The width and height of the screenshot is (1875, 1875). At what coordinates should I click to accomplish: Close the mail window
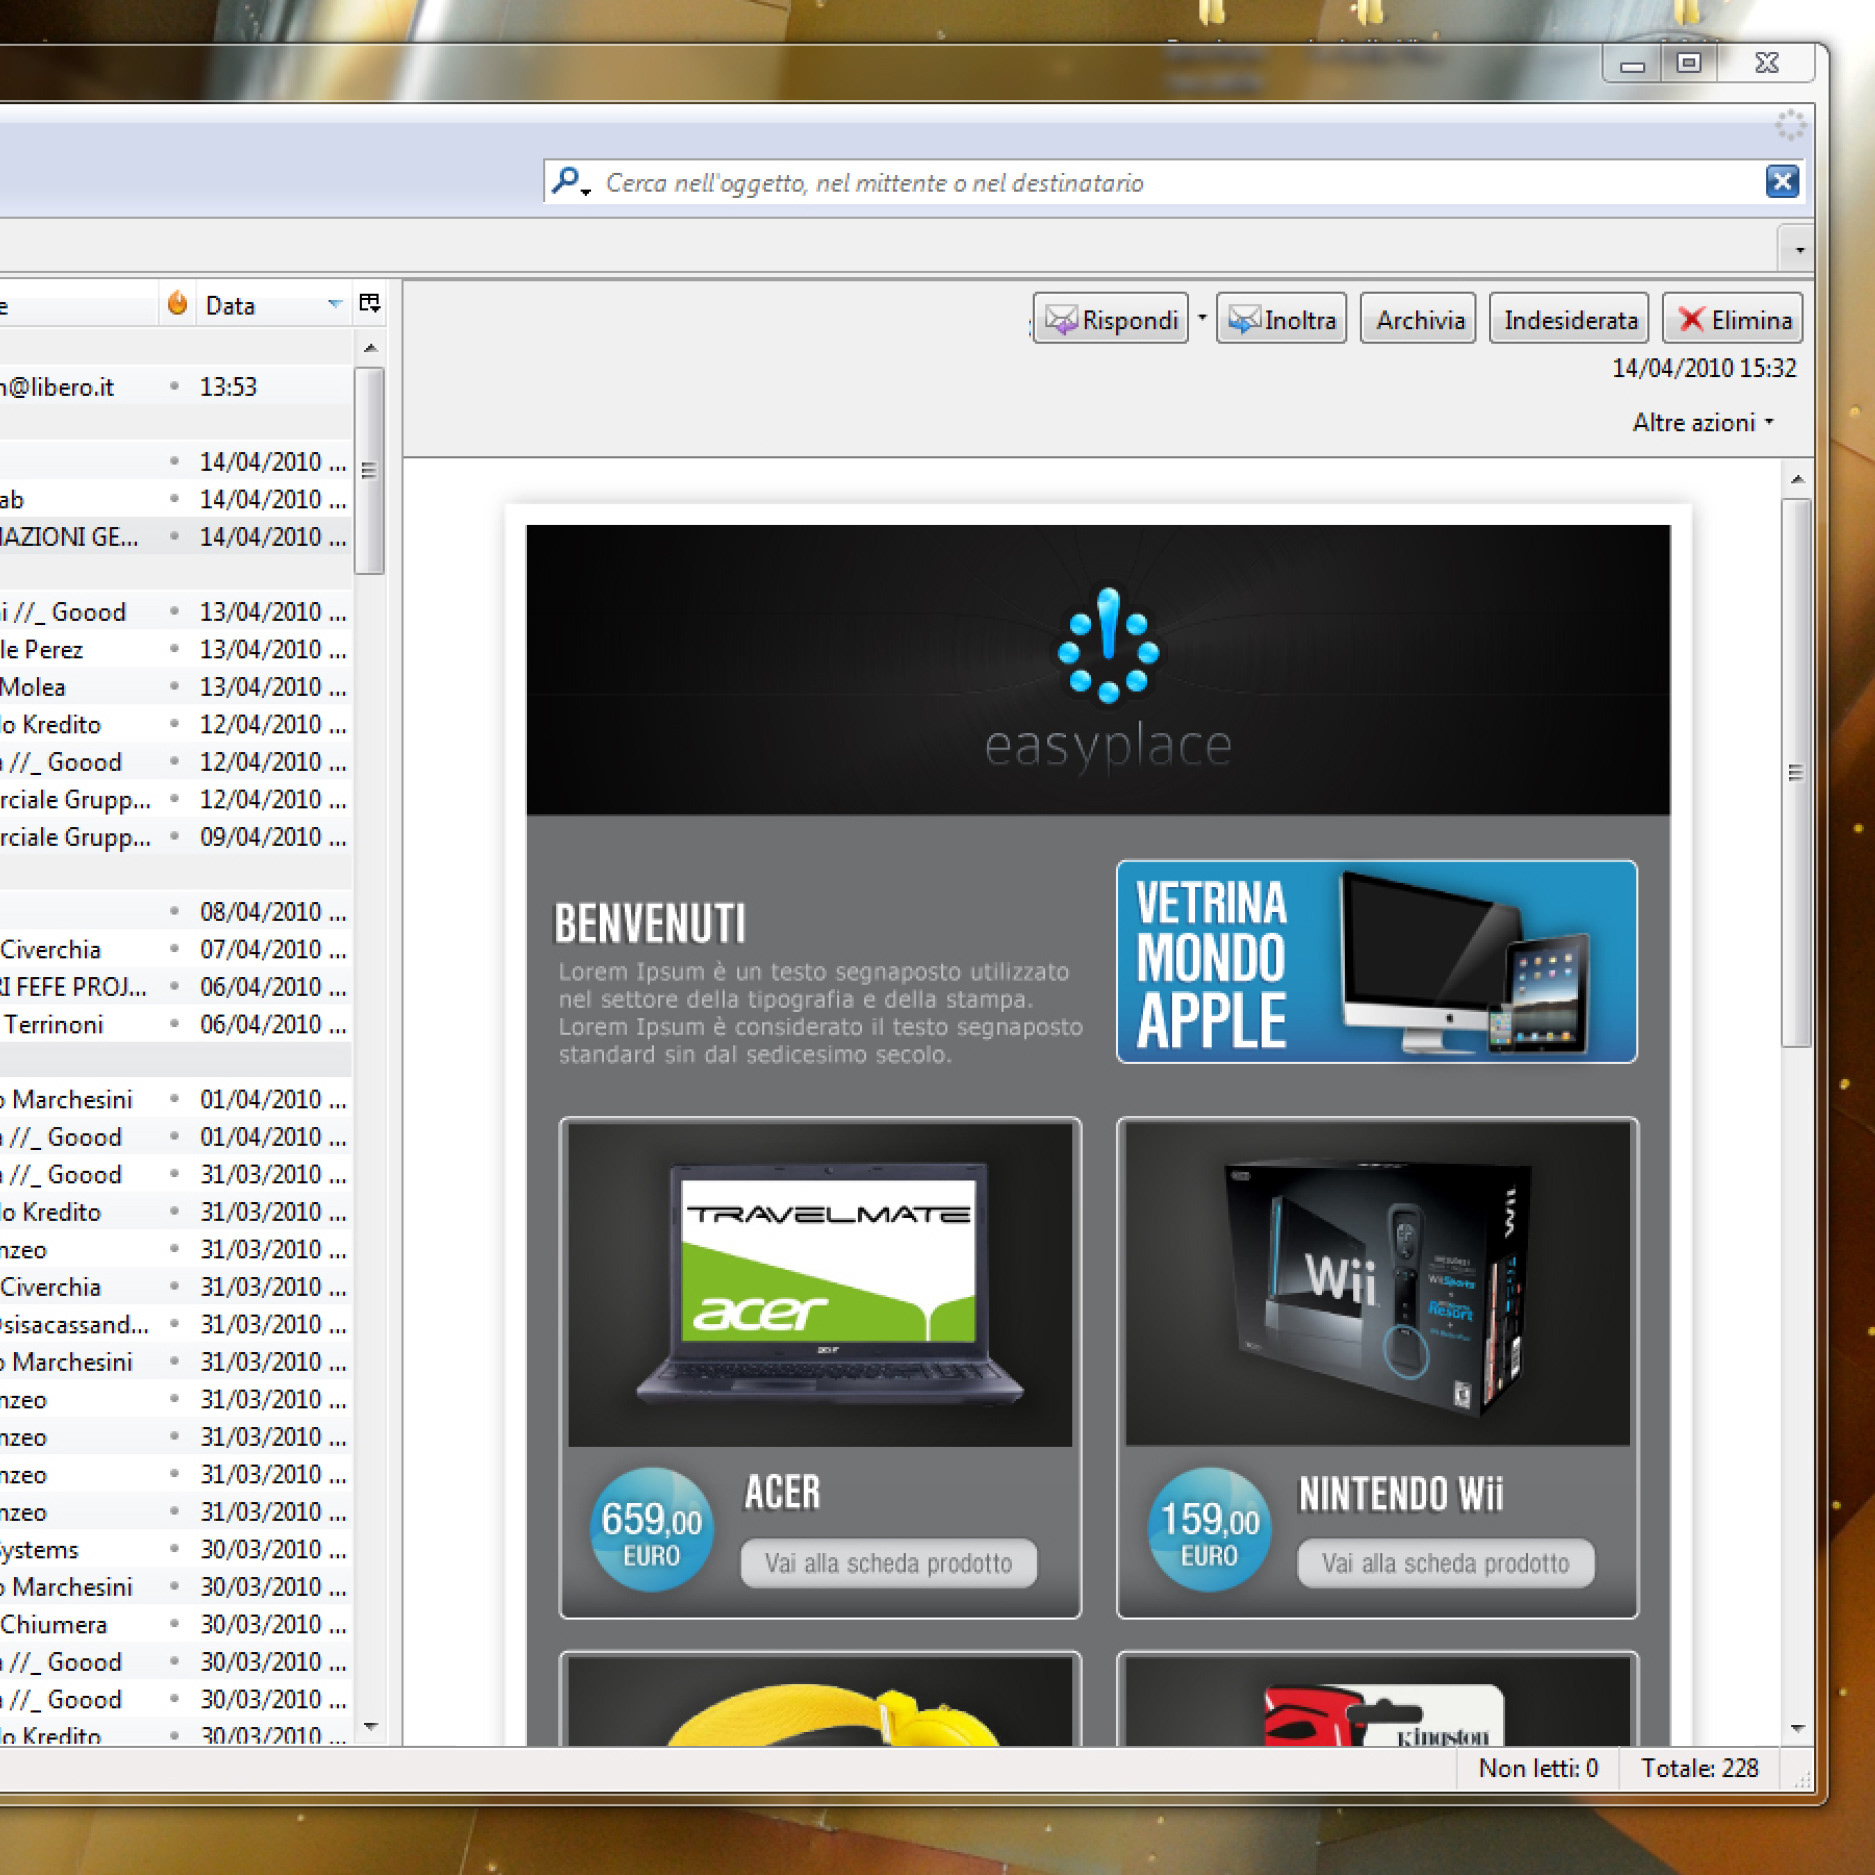click(1766, 63)
